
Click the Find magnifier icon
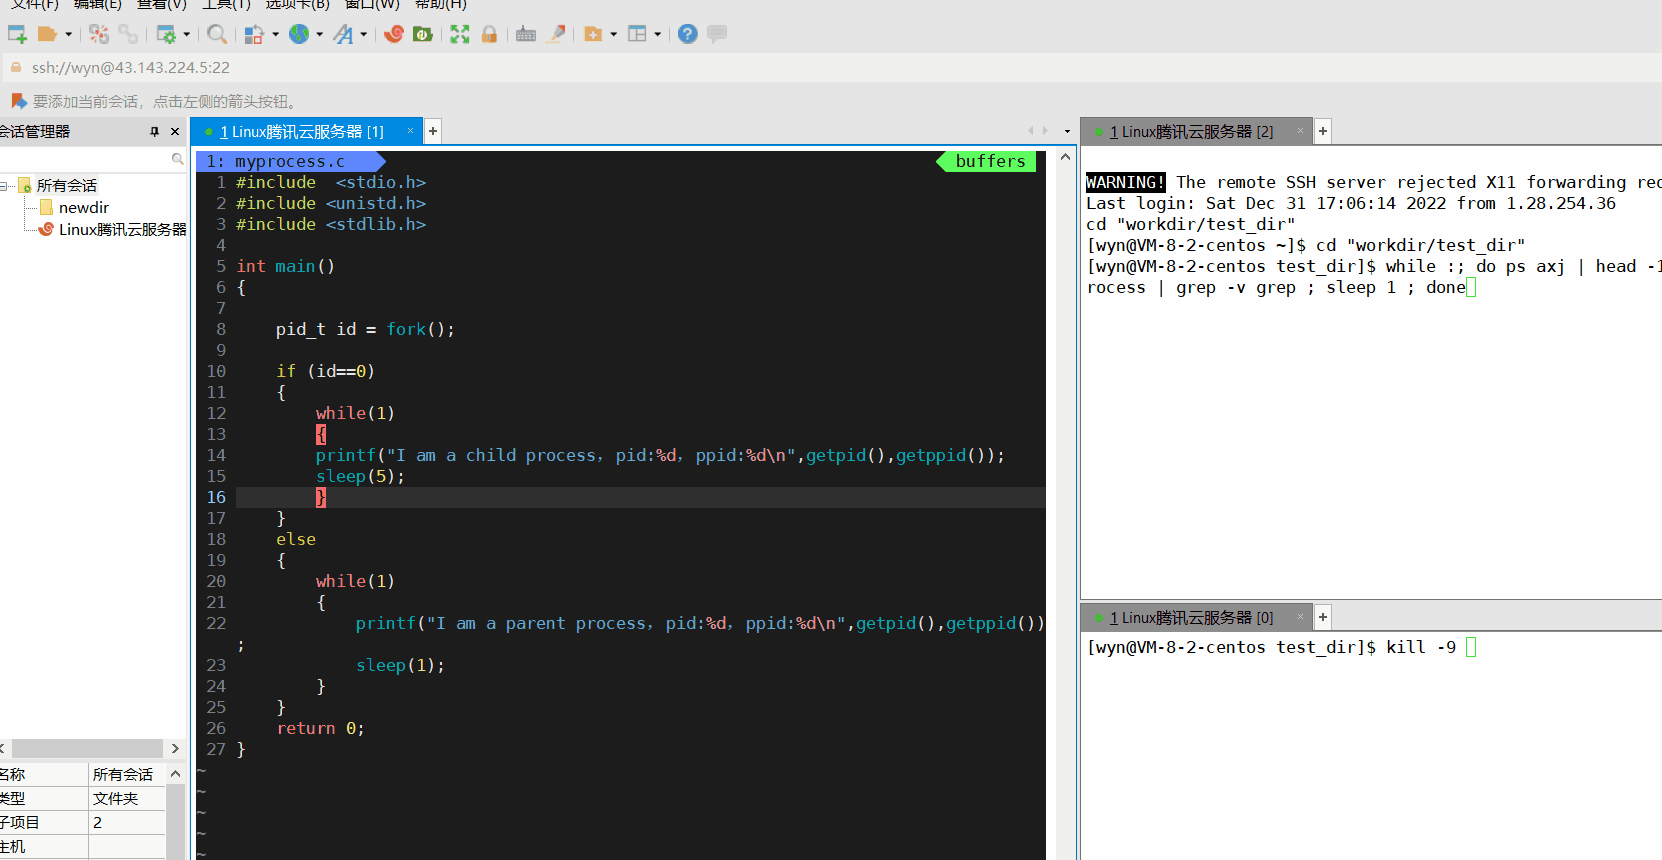[x=216, y=34]
